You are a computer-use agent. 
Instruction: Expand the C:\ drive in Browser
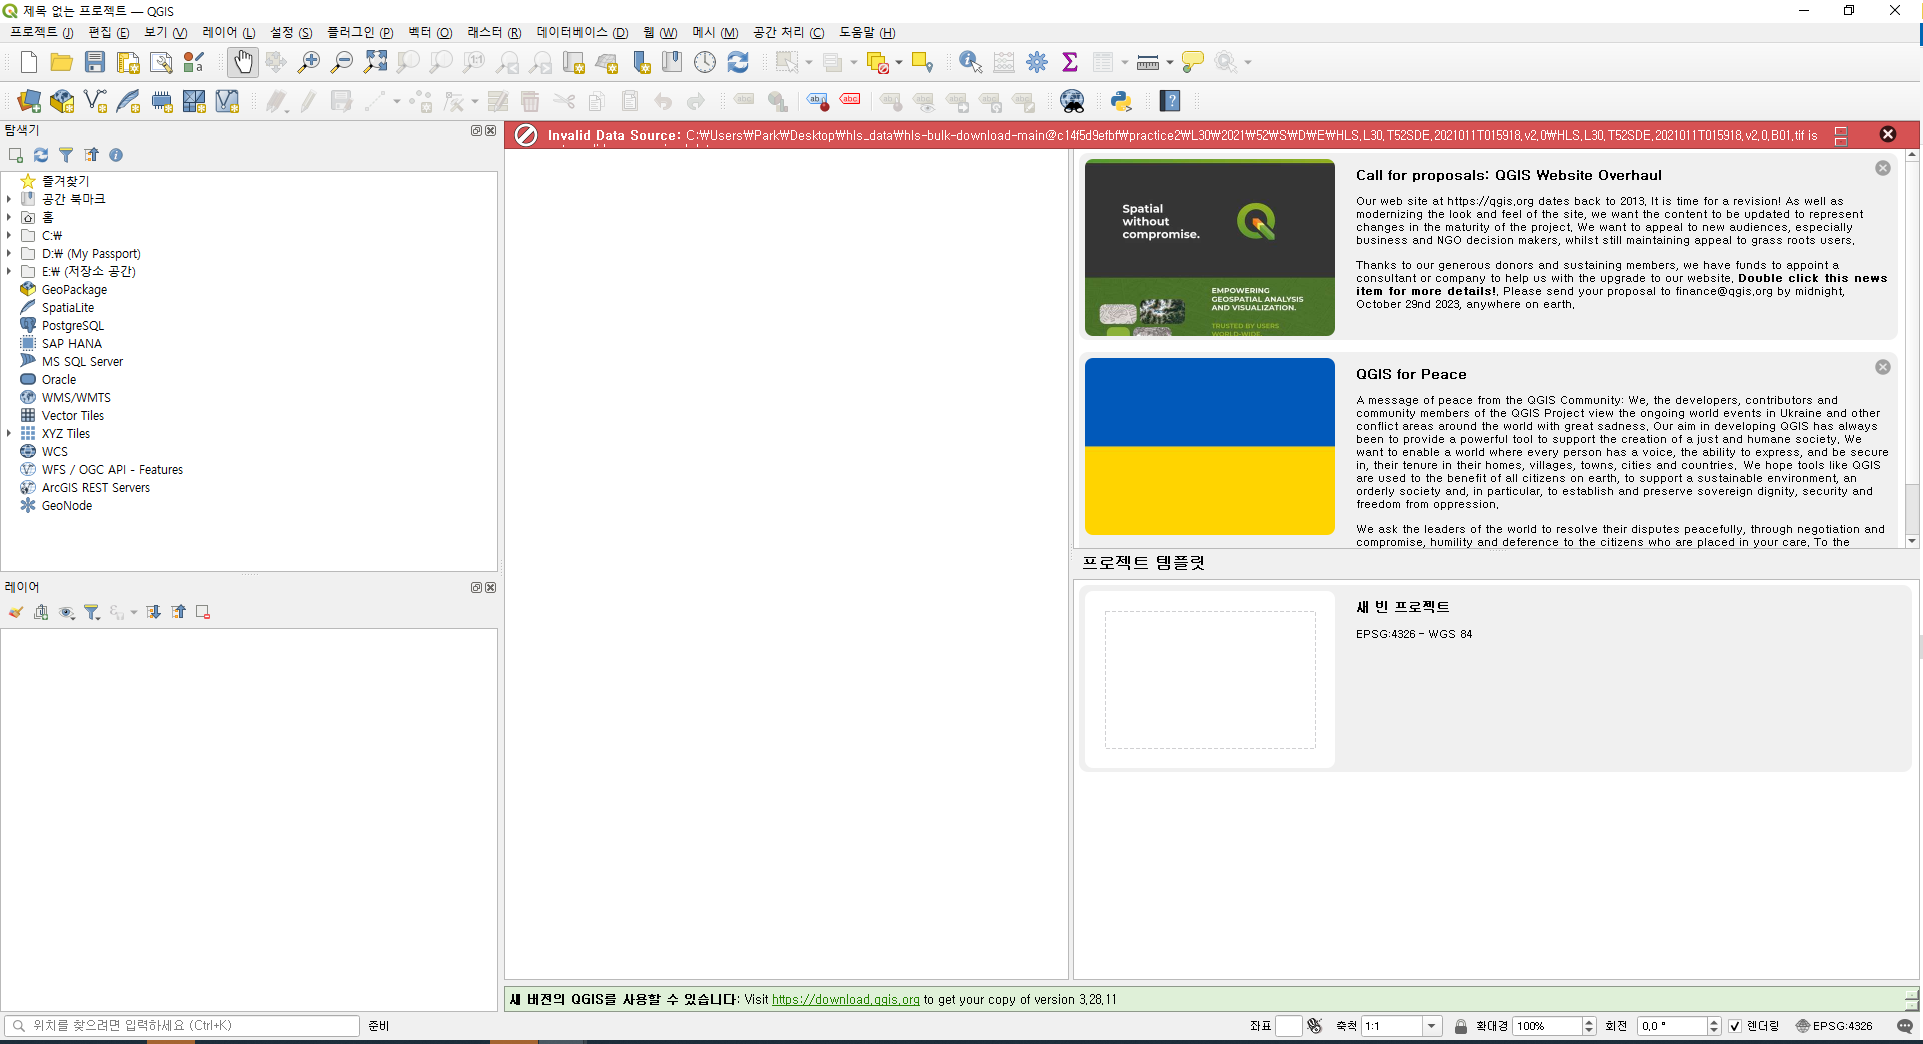[x=9, y=235]
